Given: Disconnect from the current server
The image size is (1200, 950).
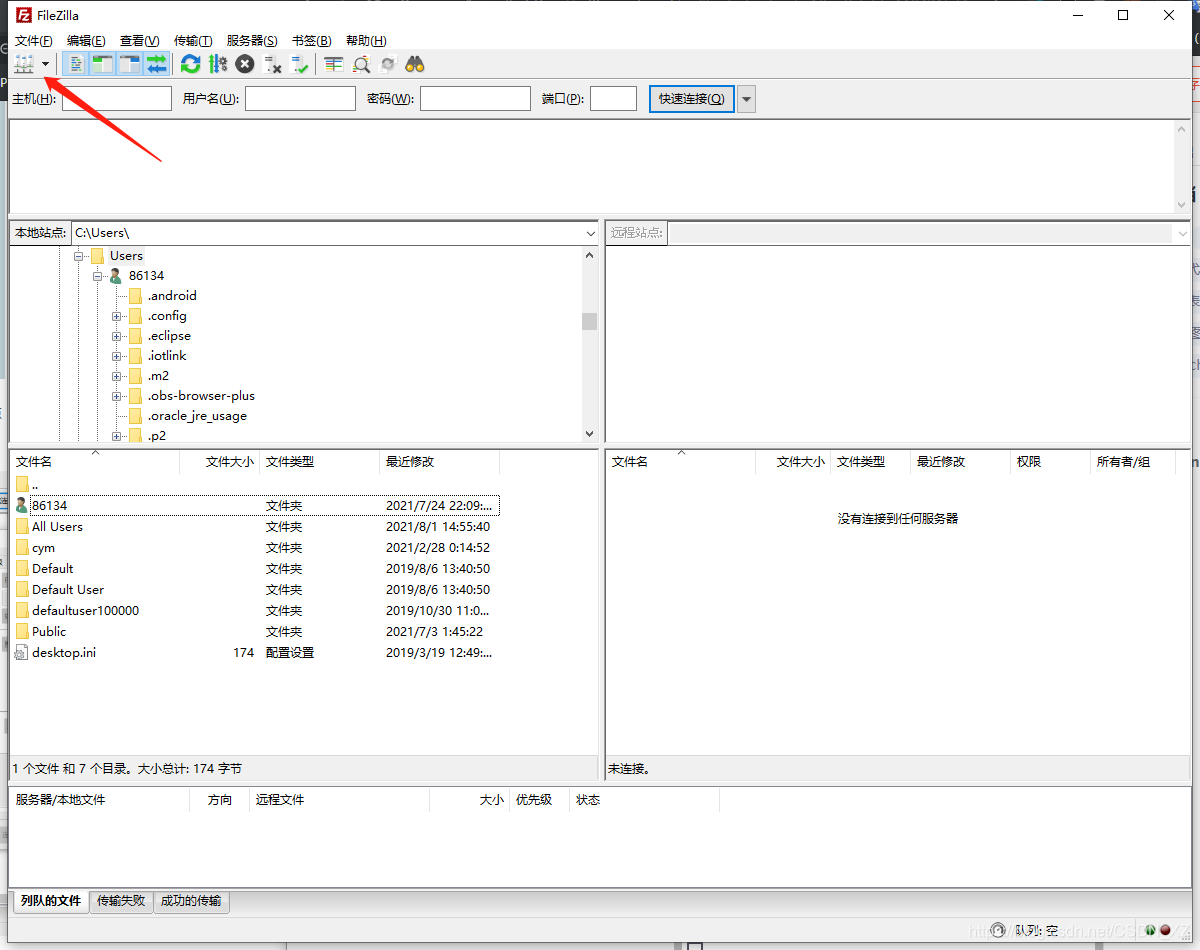Looking at the screenshot, I should (272, 64).
